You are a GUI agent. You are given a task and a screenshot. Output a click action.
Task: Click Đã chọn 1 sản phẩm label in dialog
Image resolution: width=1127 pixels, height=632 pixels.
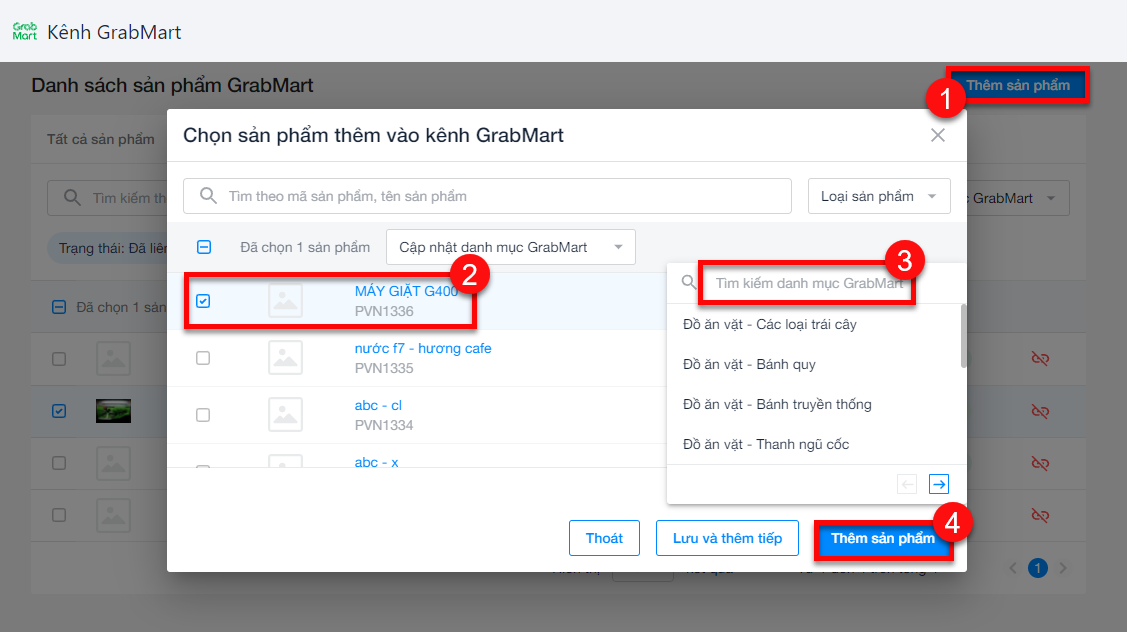[x=305, y=247]
